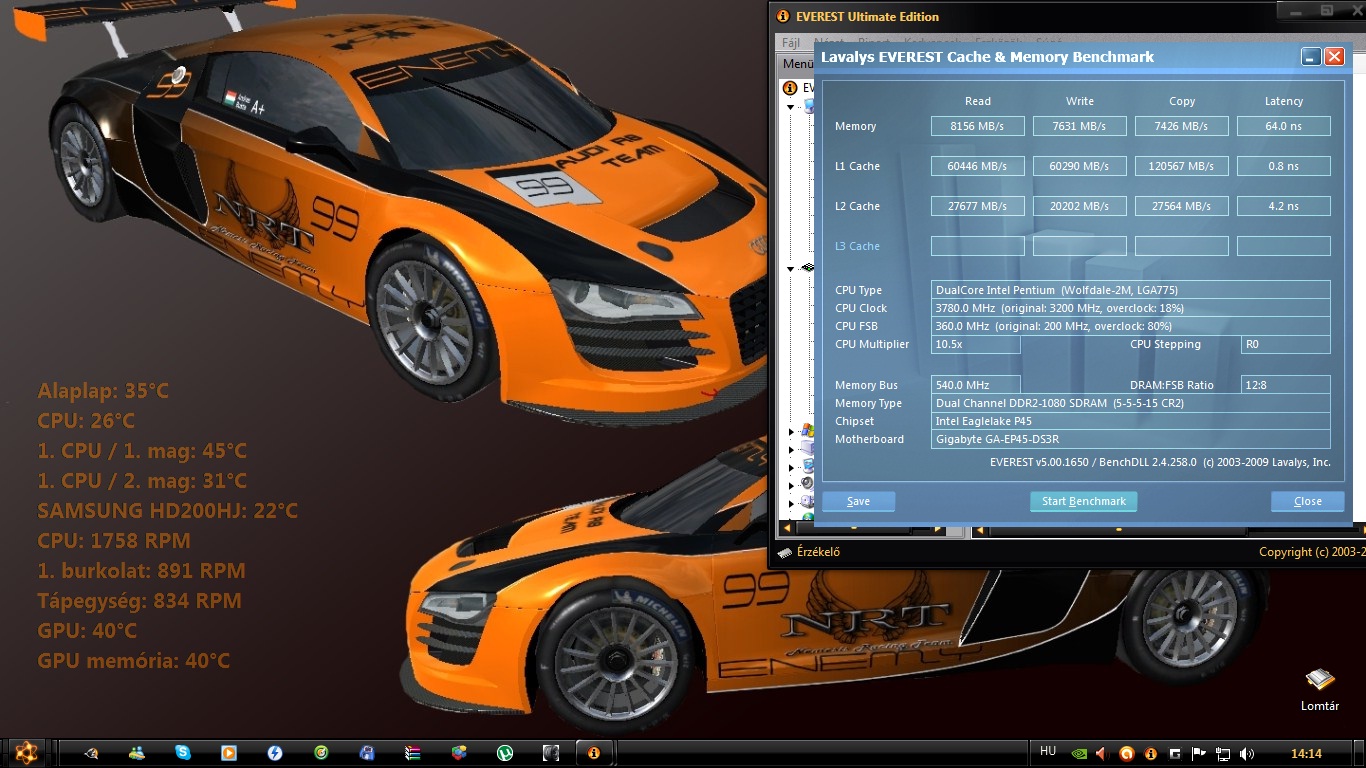Click the Save button
This screenshot has height=768, width=1366.
(858, 501)
